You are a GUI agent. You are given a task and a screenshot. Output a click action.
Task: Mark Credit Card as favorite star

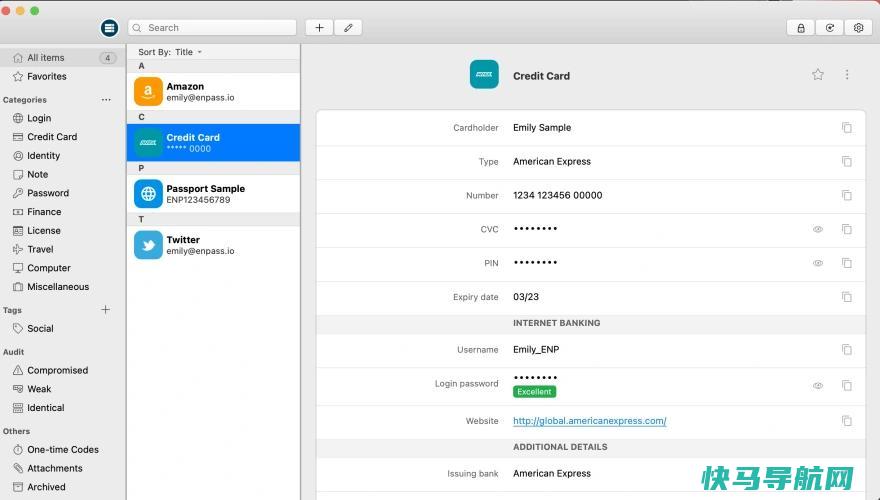pos(818,75)
